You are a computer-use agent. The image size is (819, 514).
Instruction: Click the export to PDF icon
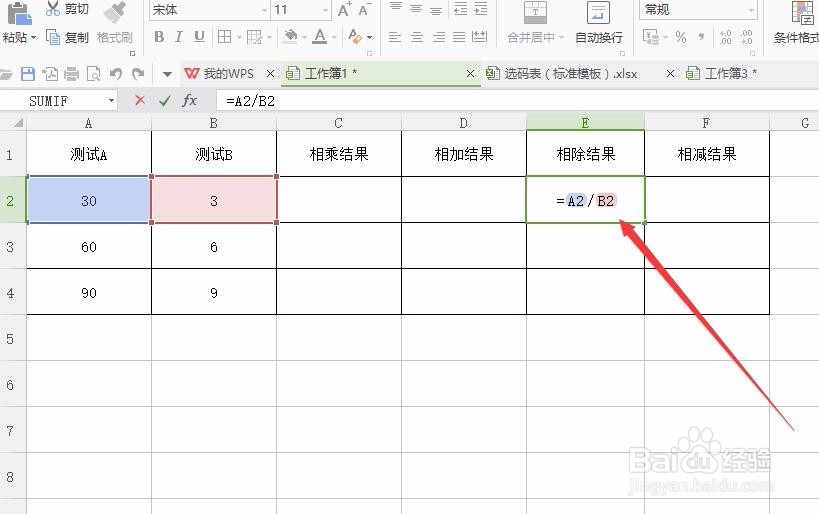[50, 74]
